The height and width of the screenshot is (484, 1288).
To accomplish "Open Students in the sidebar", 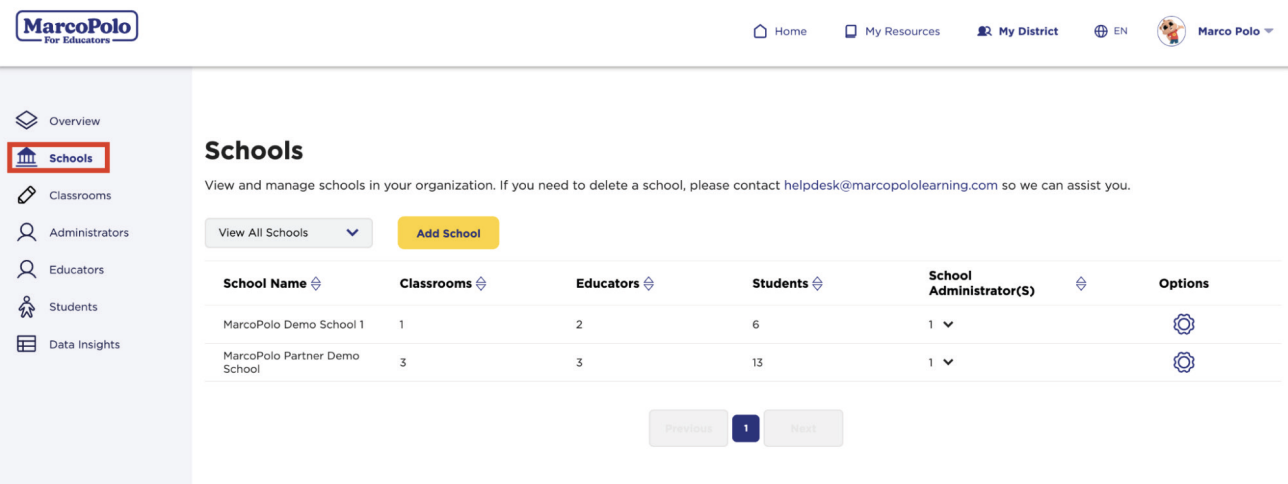I will [x=73, y=307].
